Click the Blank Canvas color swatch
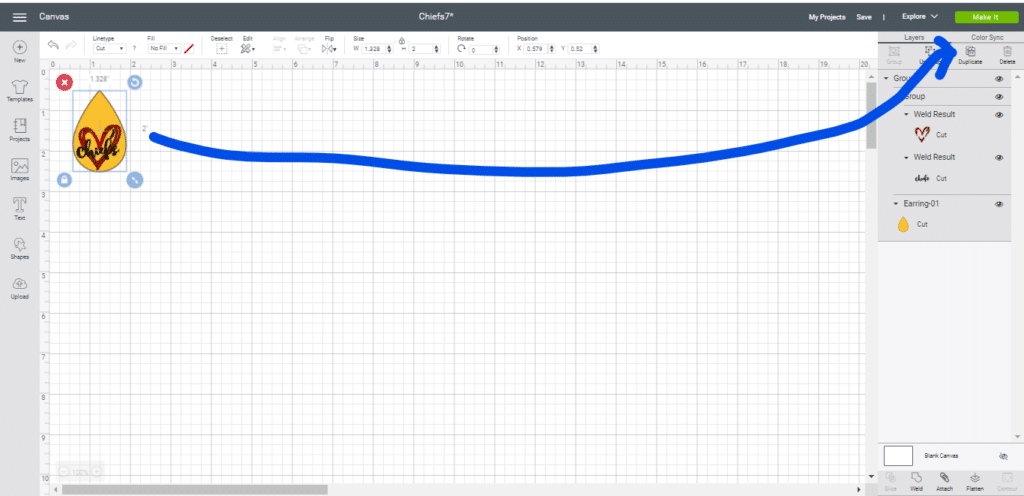The image size is (1024, 496). [899, 455]
